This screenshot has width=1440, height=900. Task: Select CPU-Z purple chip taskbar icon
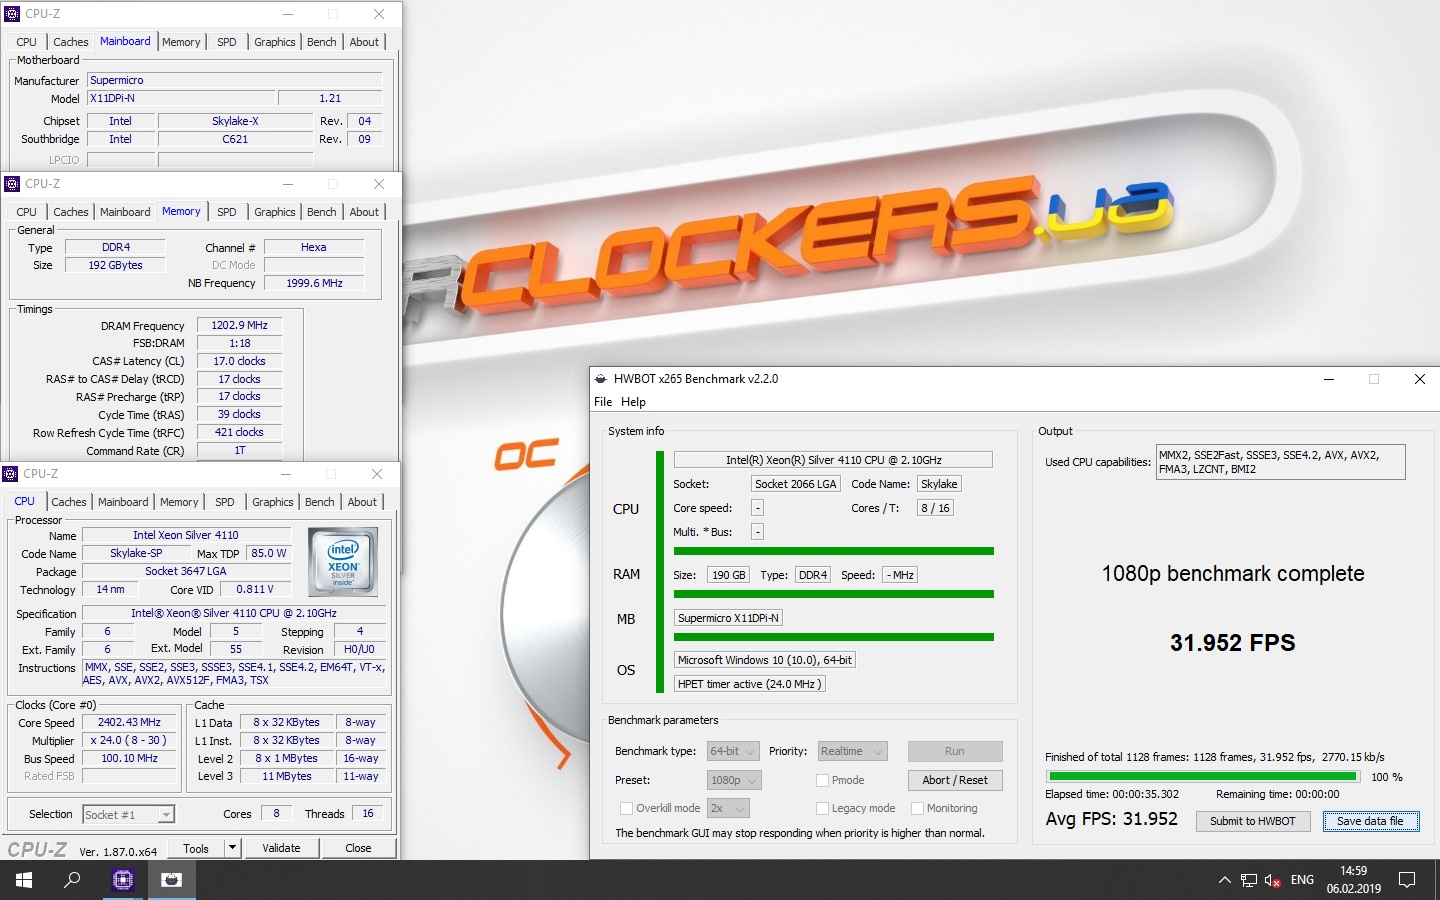[123, 880]
